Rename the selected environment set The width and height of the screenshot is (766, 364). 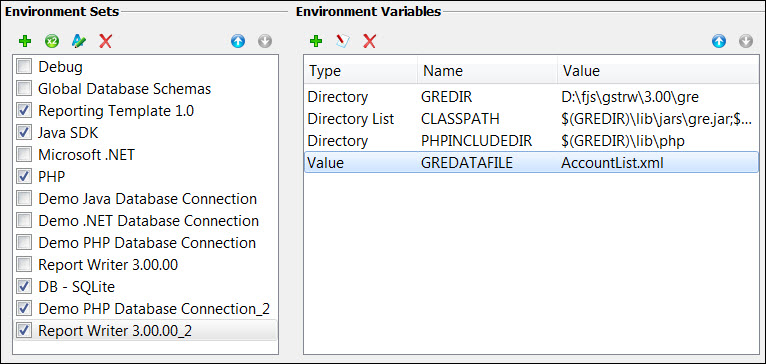coord(79,42)
